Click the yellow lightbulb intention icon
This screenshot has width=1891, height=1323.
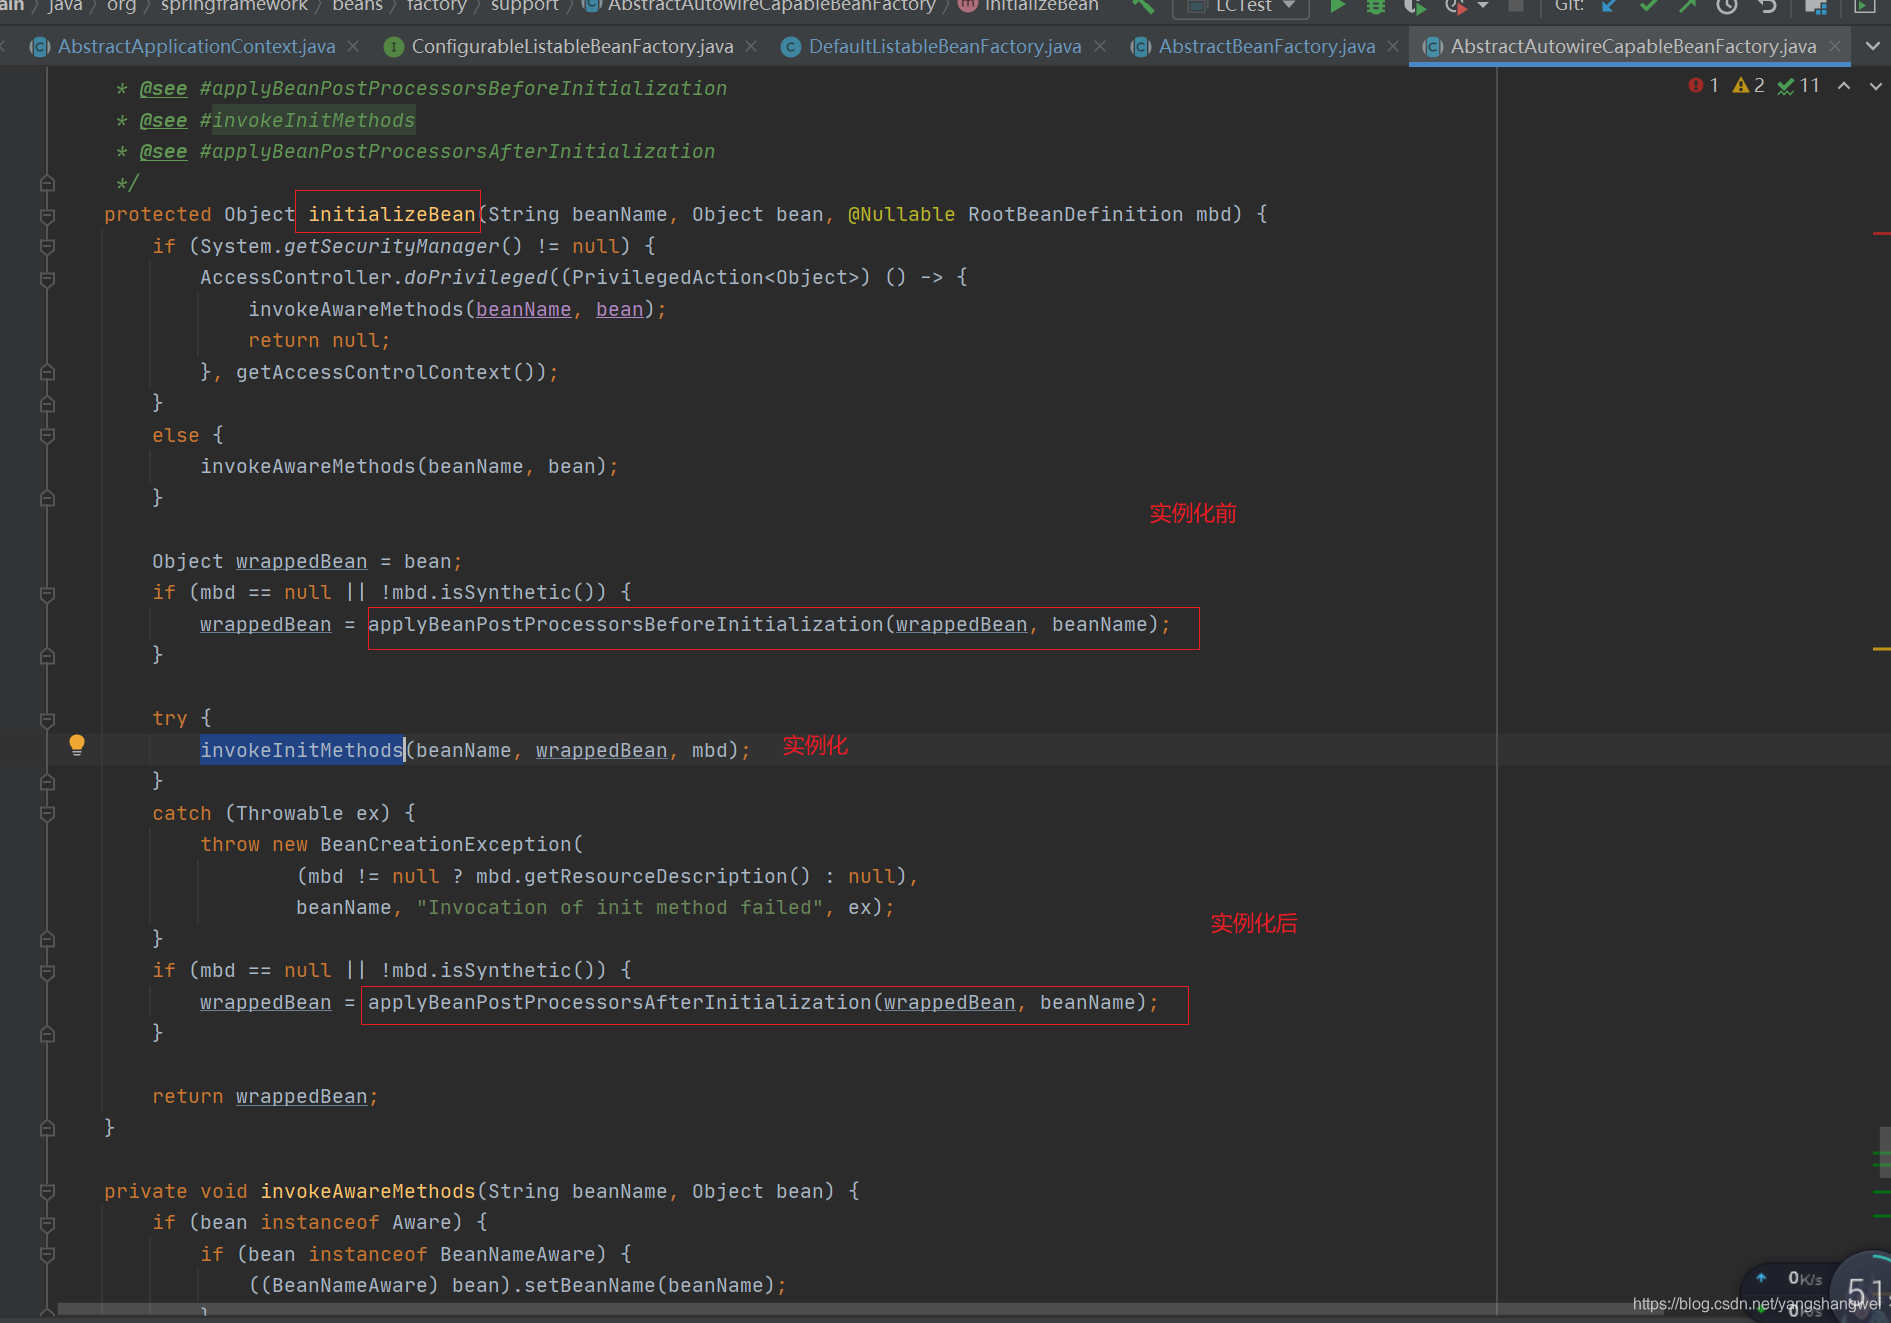click(x=77, y=745)
